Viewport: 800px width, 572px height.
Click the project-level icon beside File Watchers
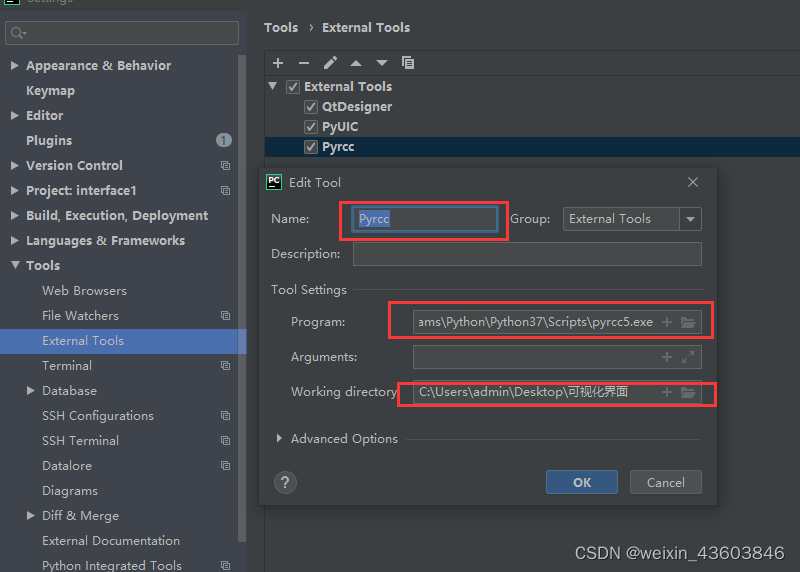pos(226,315)
